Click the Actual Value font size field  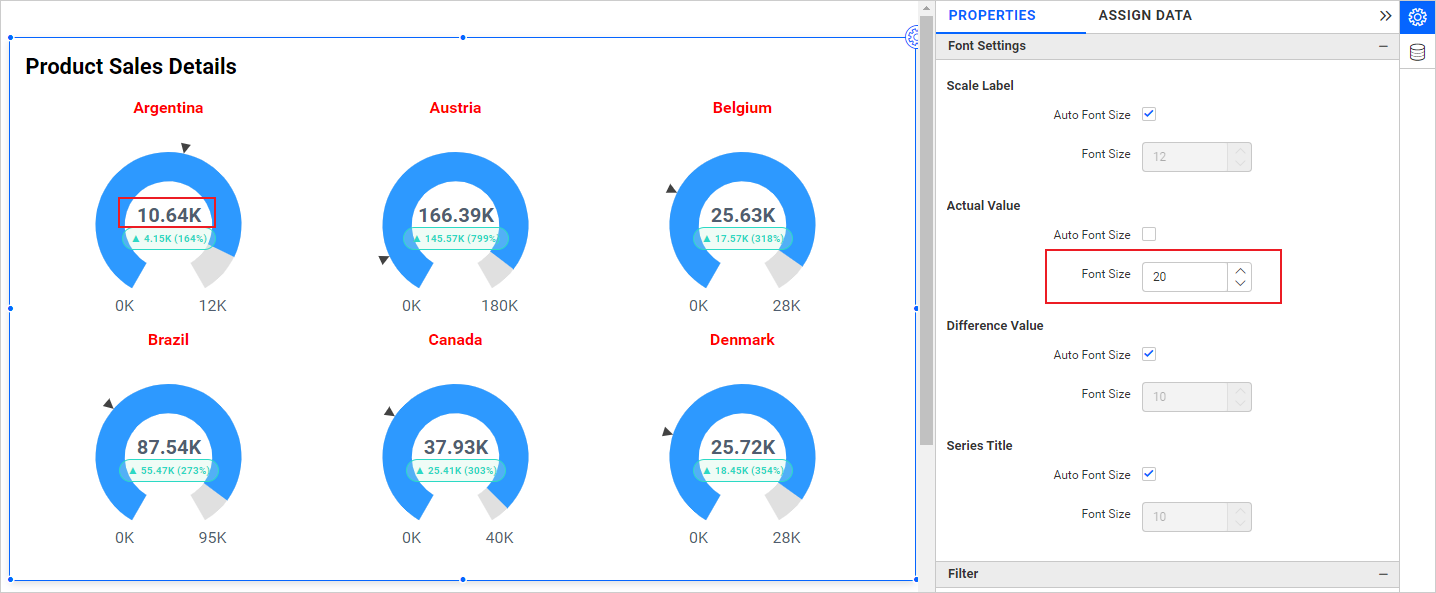(1184, 277)
